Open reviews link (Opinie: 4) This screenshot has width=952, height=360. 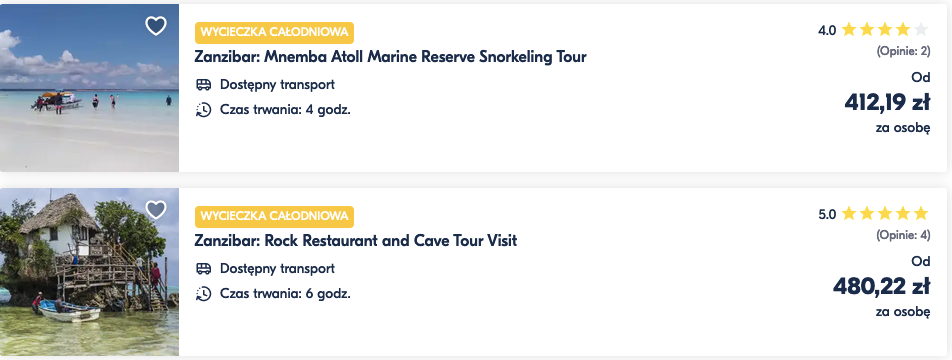click(903, 236)
